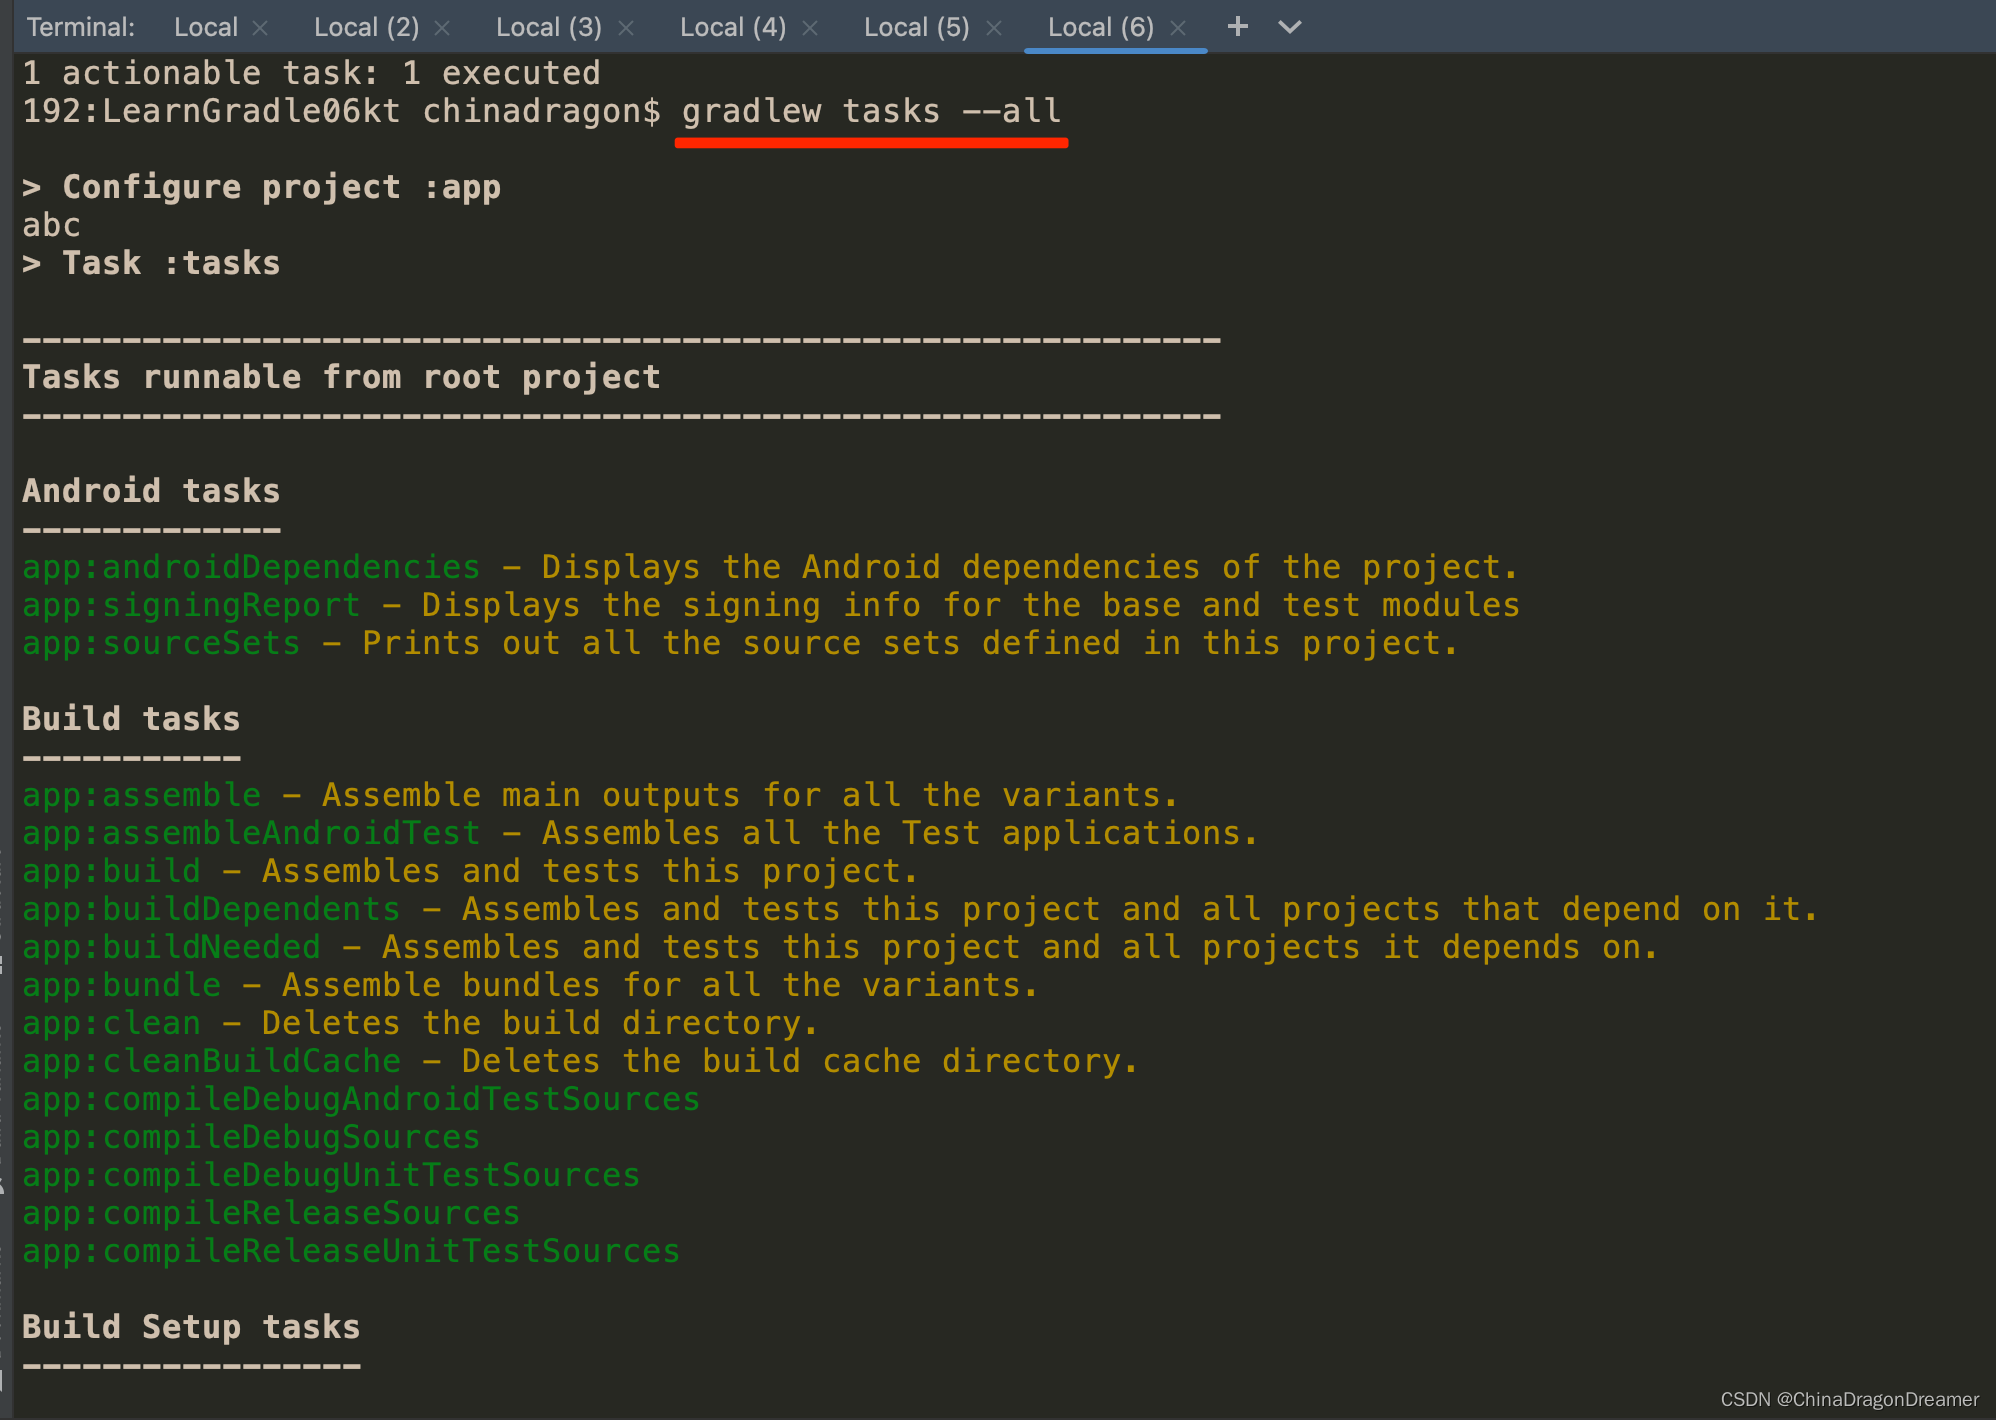Click the app:bundle task name
The image size is (1996, 1420).
[121, 985]
